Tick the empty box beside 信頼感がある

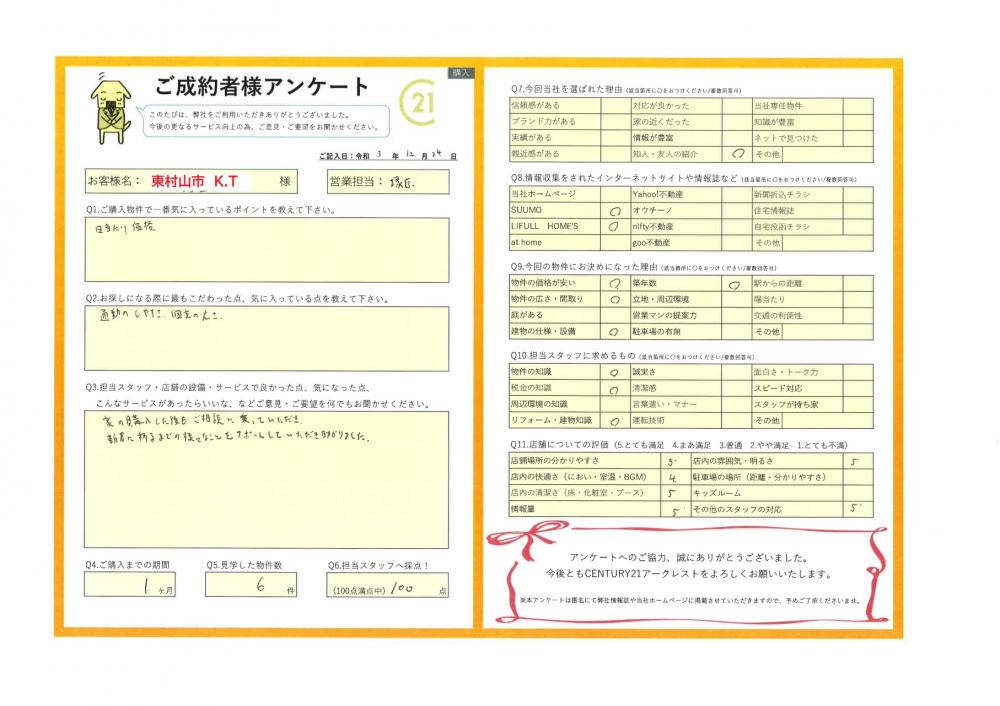click(x=614, y=105)
